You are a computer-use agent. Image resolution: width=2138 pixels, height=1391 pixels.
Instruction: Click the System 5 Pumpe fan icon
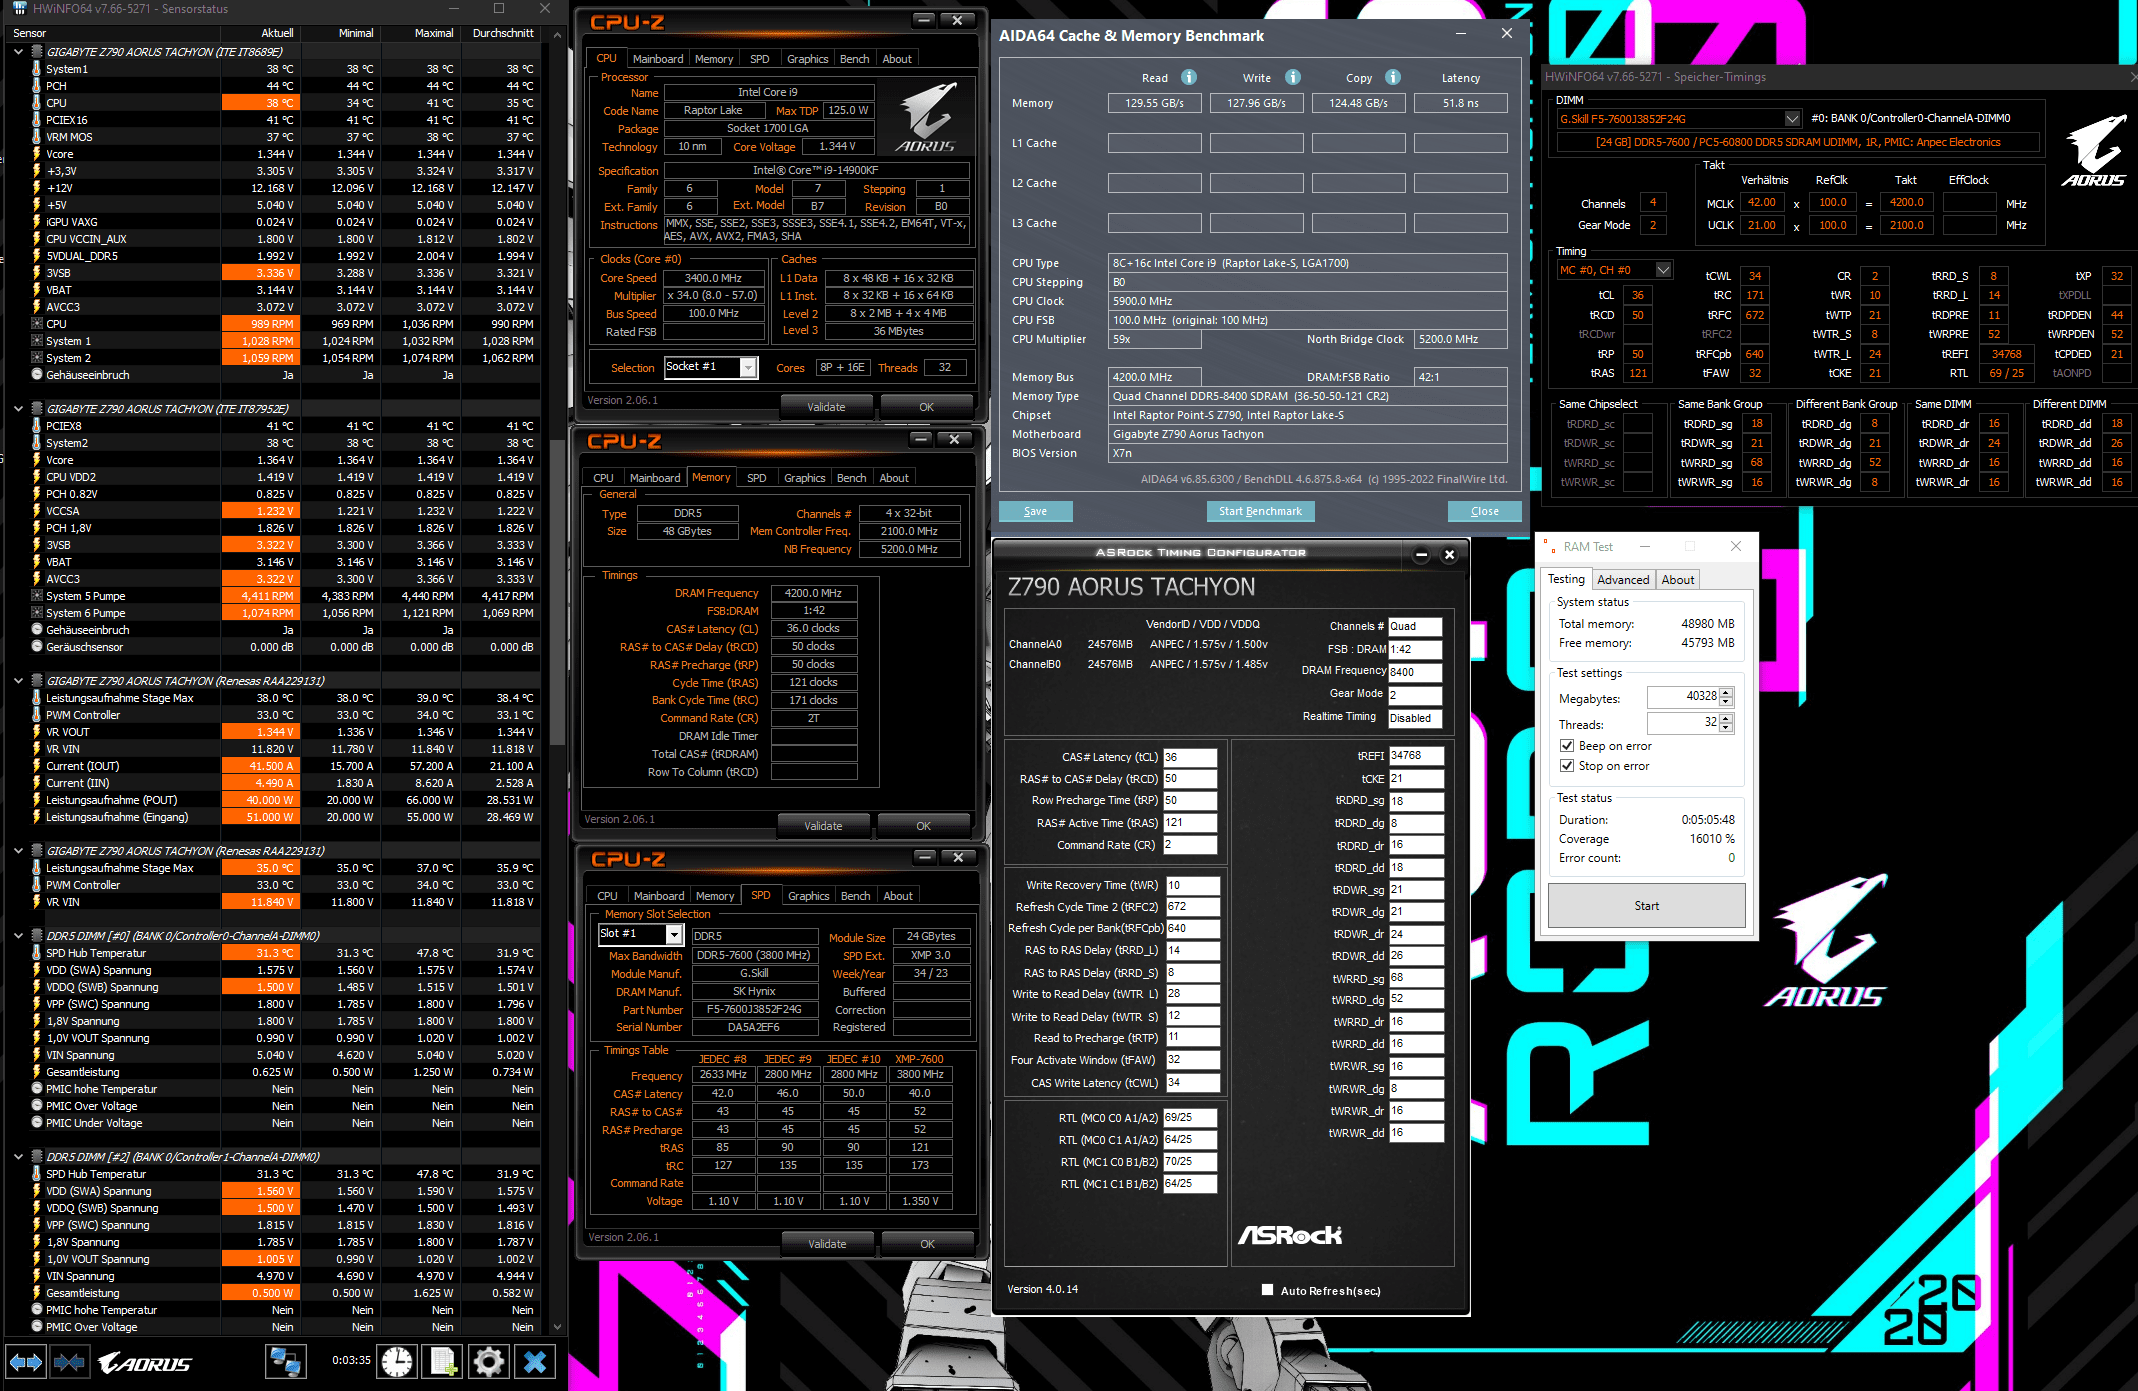pyautogui.click(x=37, y=596)
